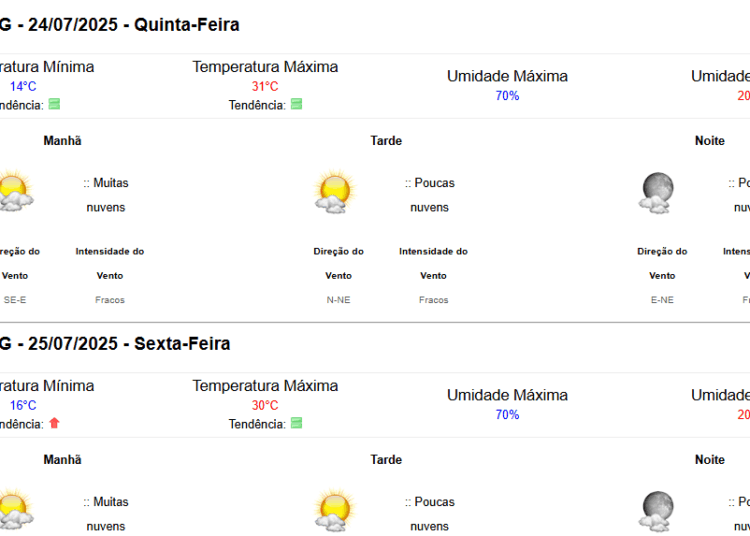Click the Friday 30°C maximum temperature
This screenshot has width=750, height=536.
[265, 405]
